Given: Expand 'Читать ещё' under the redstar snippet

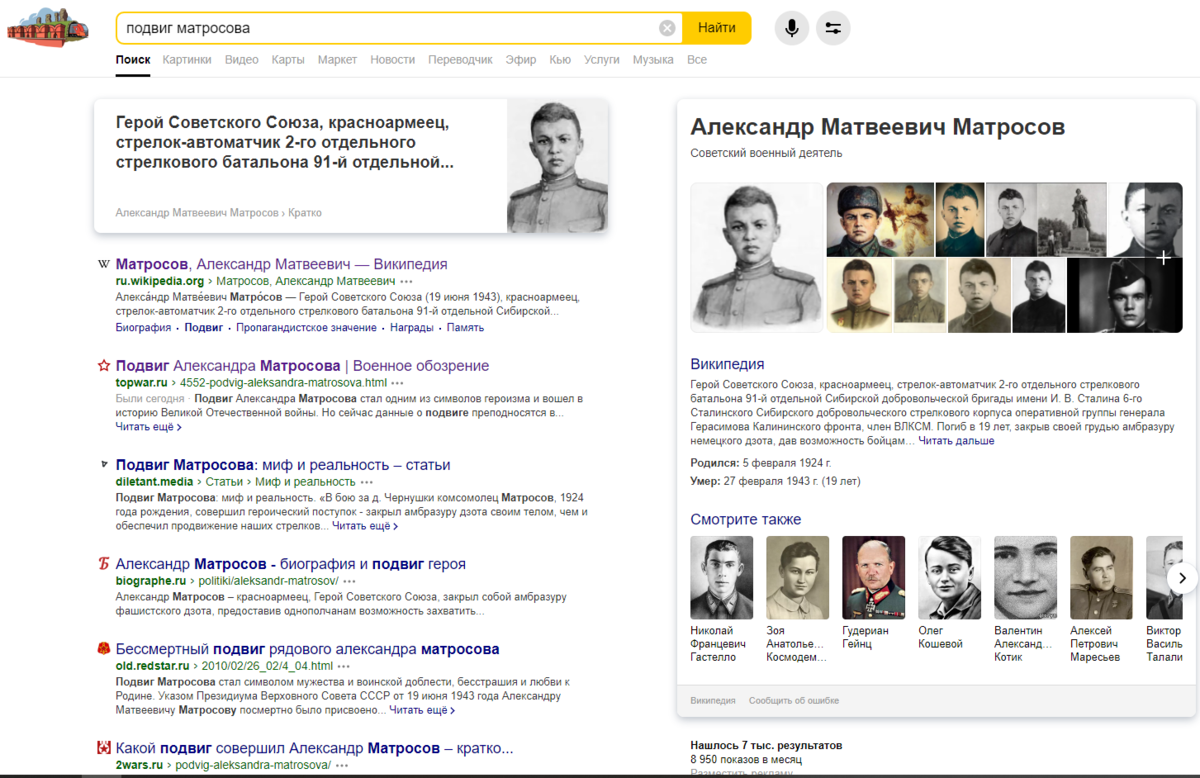Looking at the screenshot, I should pyautogui.click(x=422, y=711).
